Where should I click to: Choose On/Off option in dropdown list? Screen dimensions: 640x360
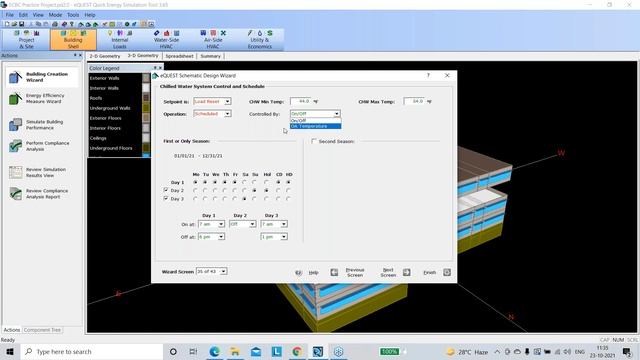click(315, 121)
